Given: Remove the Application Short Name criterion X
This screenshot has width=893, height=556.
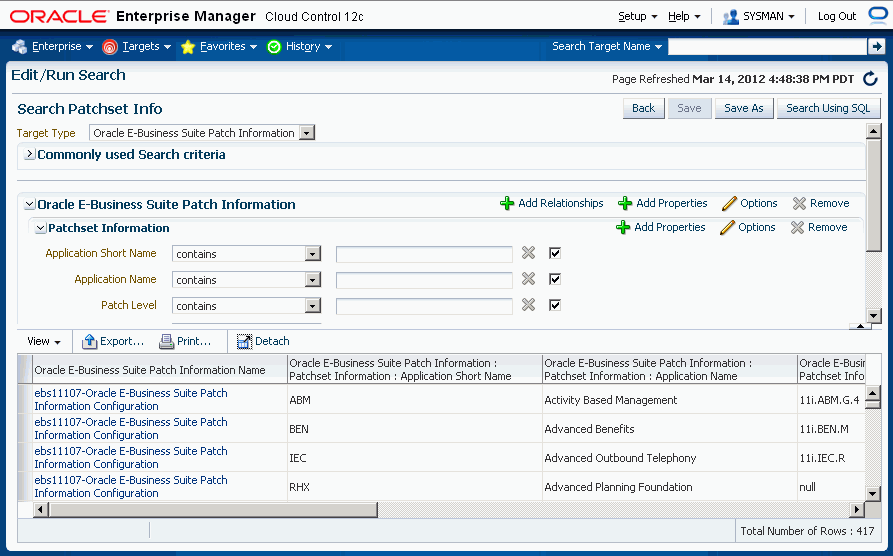Looking at the screenshot, I should [x=529, y=253].
